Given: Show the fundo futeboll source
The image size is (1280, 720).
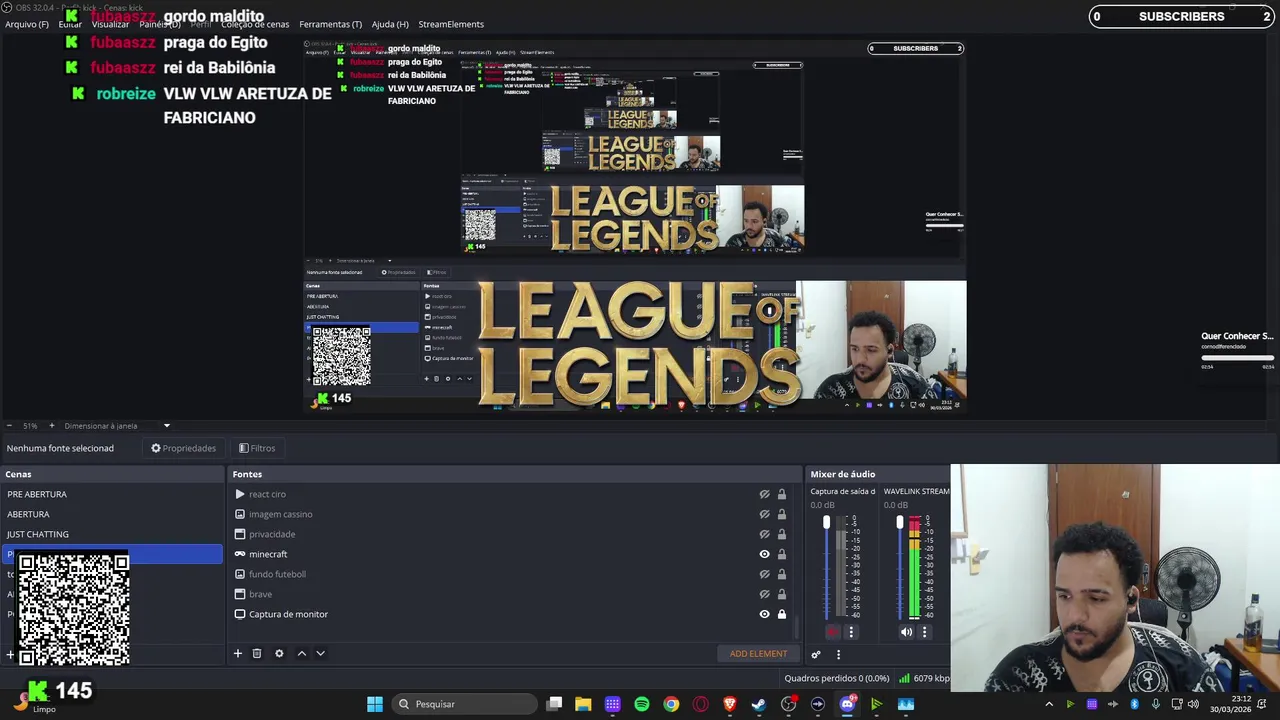Looking at the screenshot, I should click(x=764, y=574).
